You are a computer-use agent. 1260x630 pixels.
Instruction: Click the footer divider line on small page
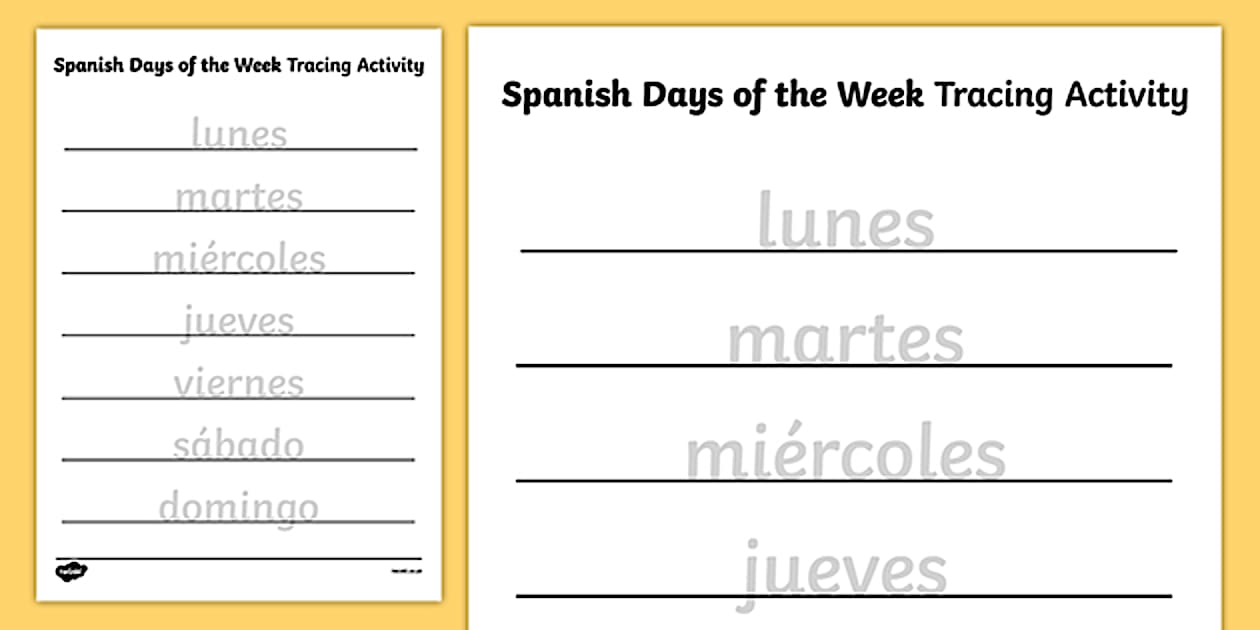238,559
